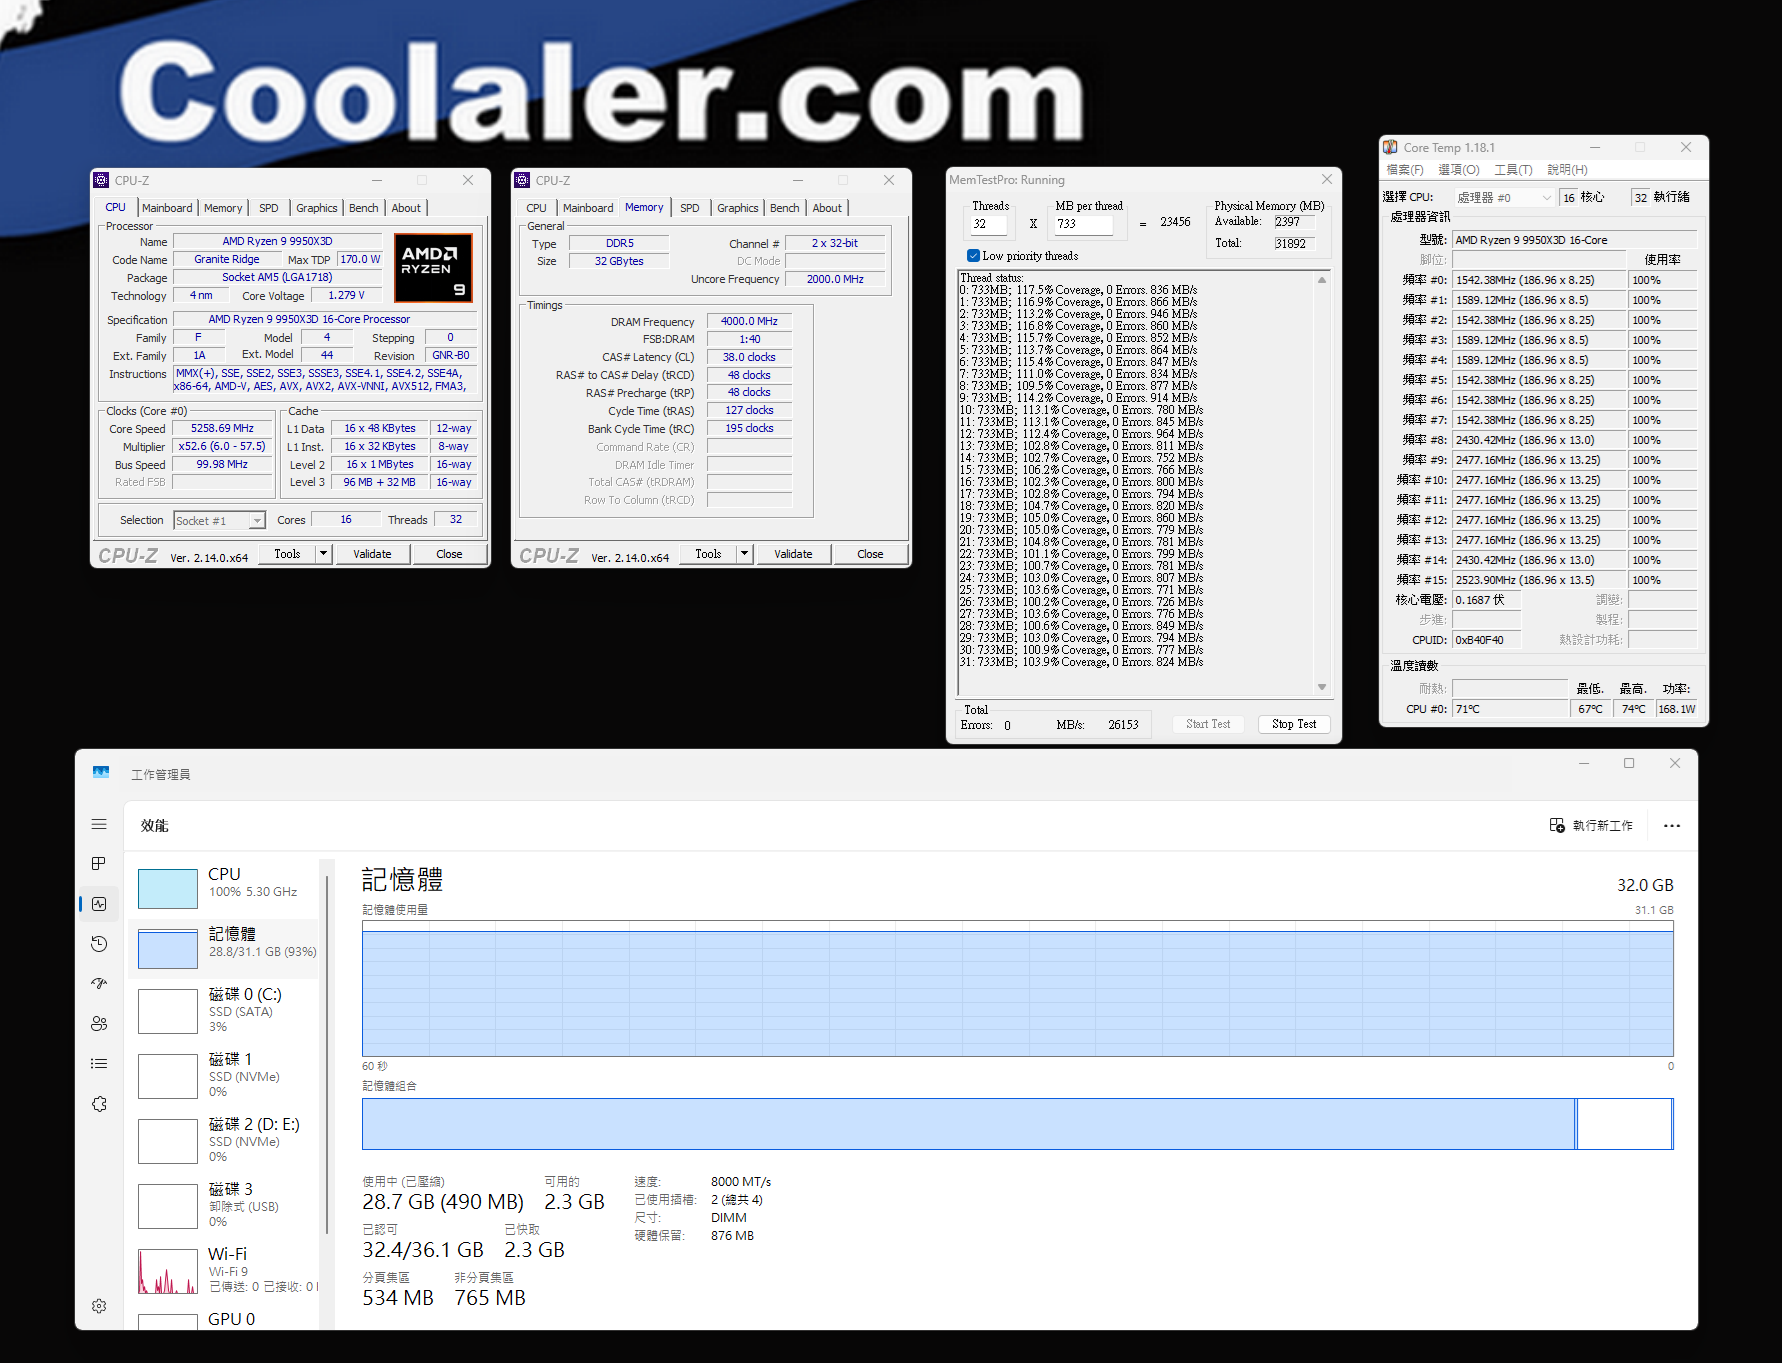Toggle Low priority threads checkbox
1782x1363 pixels.
click(x=973, y=256)
